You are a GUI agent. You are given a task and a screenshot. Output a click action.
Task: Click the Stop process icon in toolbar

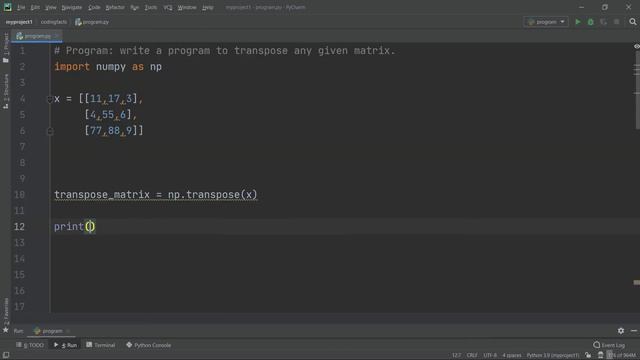coord(617,22)
